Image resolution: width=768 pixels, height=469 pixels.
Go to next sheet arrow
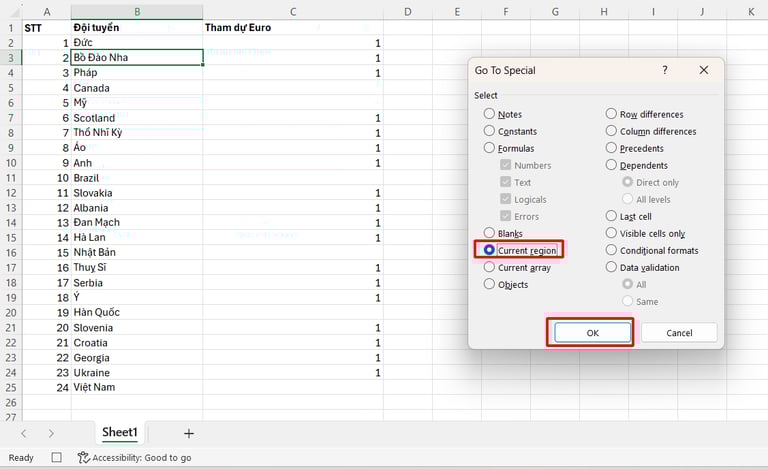click(x=51, y=433)
